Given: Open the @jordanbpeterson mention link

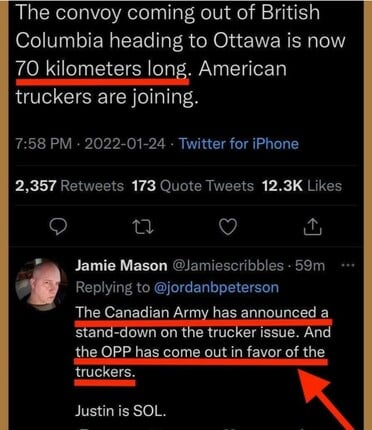Looking at the screenshot, I should [x=216, y=287].
